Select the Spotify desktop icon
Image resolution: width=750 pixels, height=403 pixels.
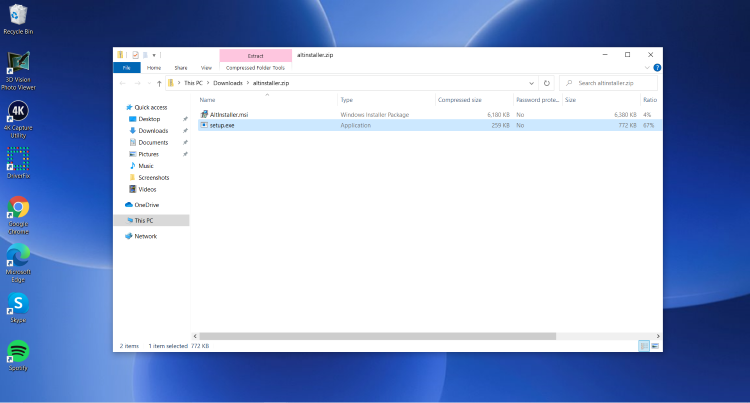pyautogui.click(x=18, y=355)
